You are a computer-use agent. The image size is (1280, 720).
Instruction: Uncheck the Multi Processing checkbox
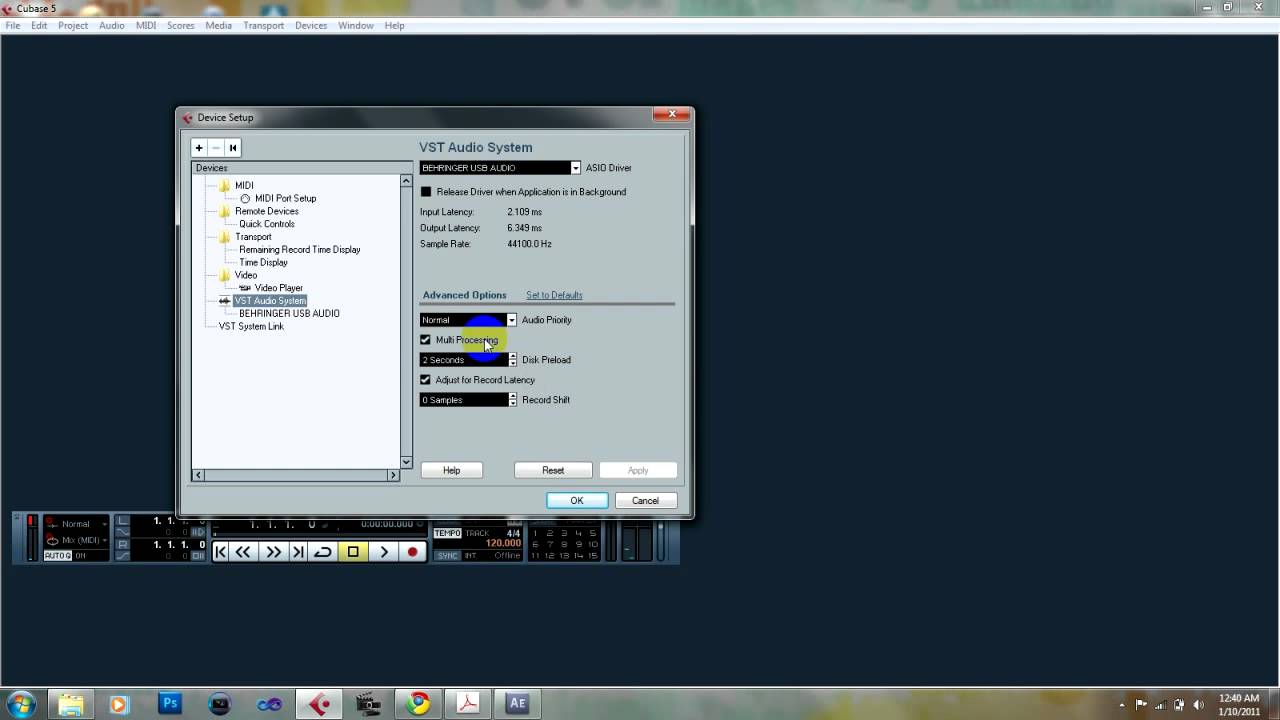[x=425, y=340]
